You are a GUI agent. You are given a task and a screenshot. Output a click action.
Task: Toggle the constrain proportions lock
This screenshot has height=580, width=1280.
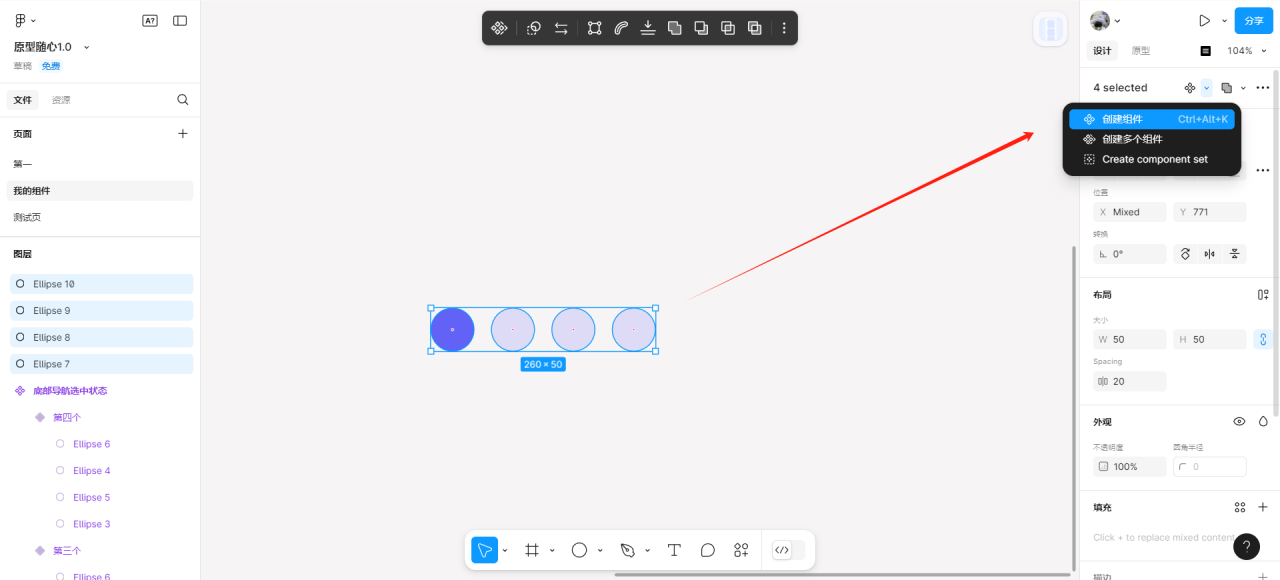pos(1263,339)
